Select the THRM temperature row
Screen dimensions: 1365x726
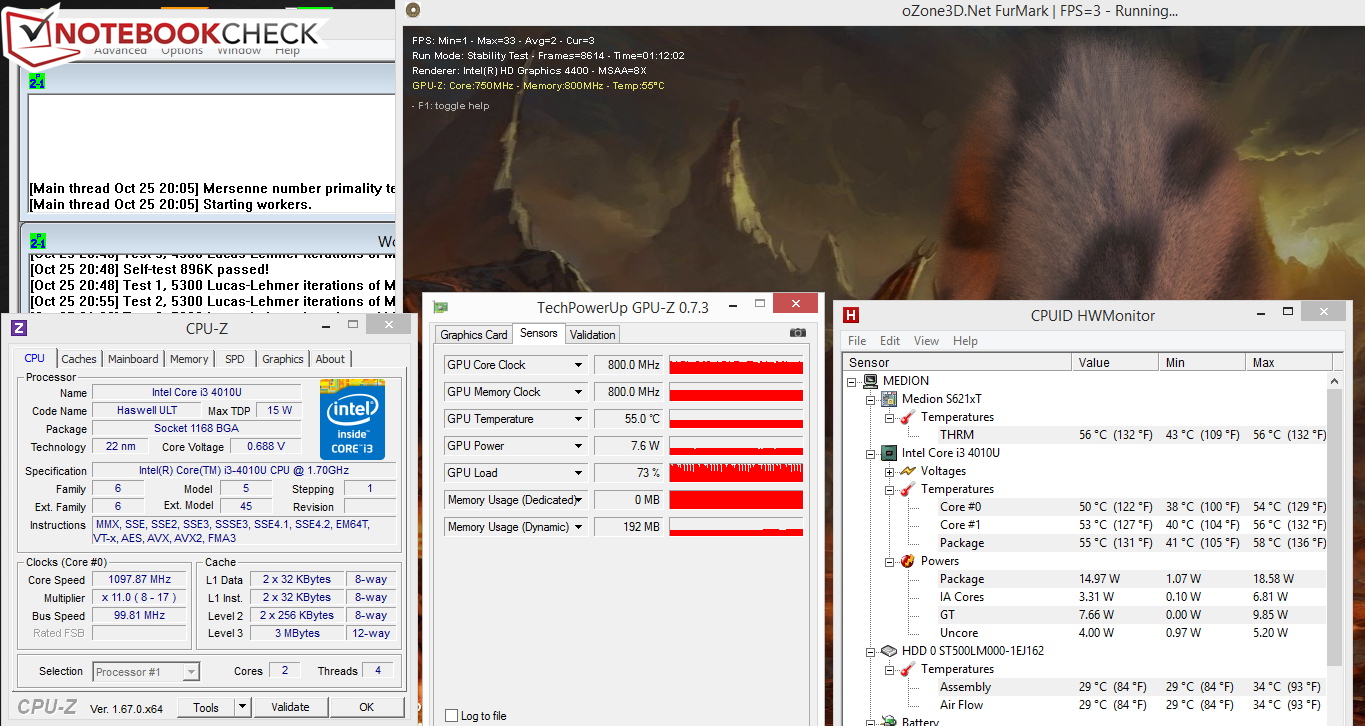(x=1086, y=435)
